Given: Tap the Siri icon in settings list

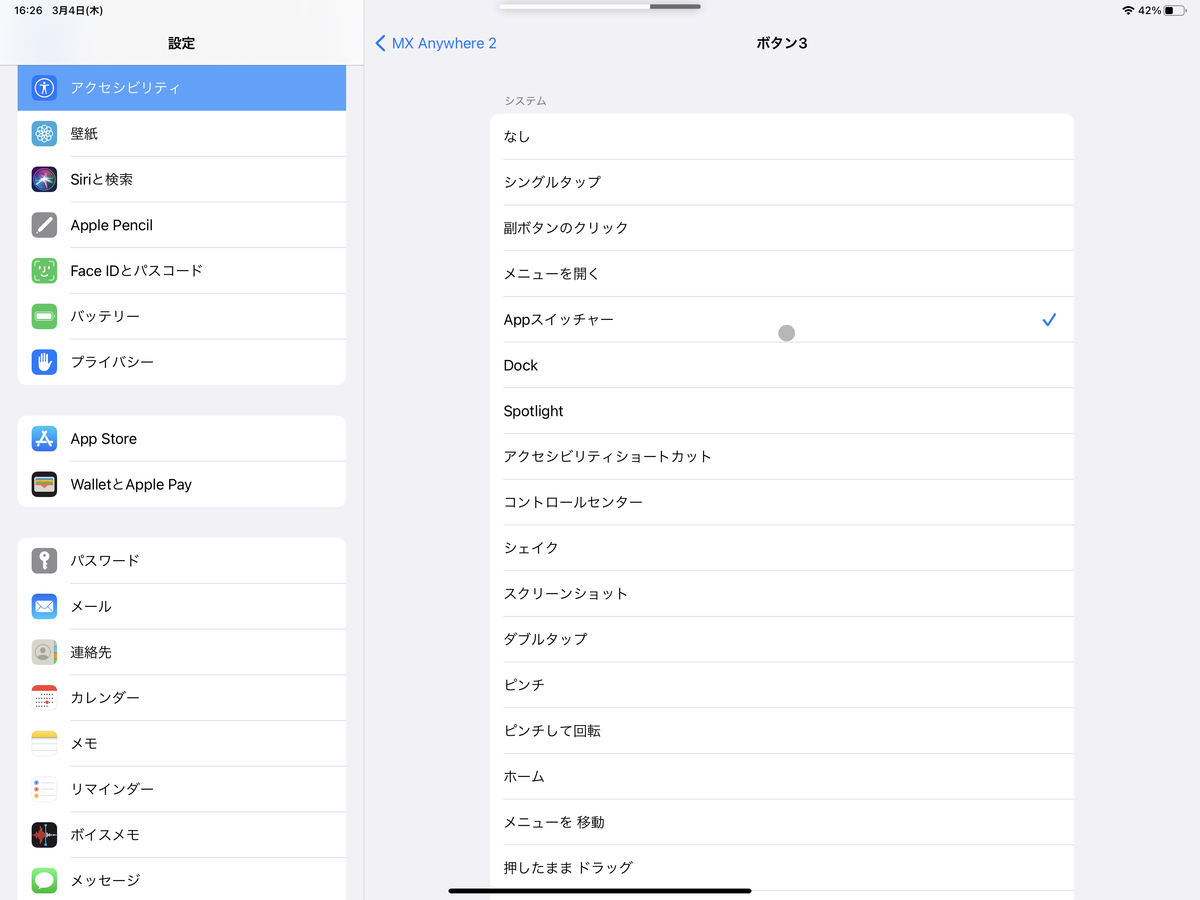Looking at the screenshot, I should click(x=44, y=180).
